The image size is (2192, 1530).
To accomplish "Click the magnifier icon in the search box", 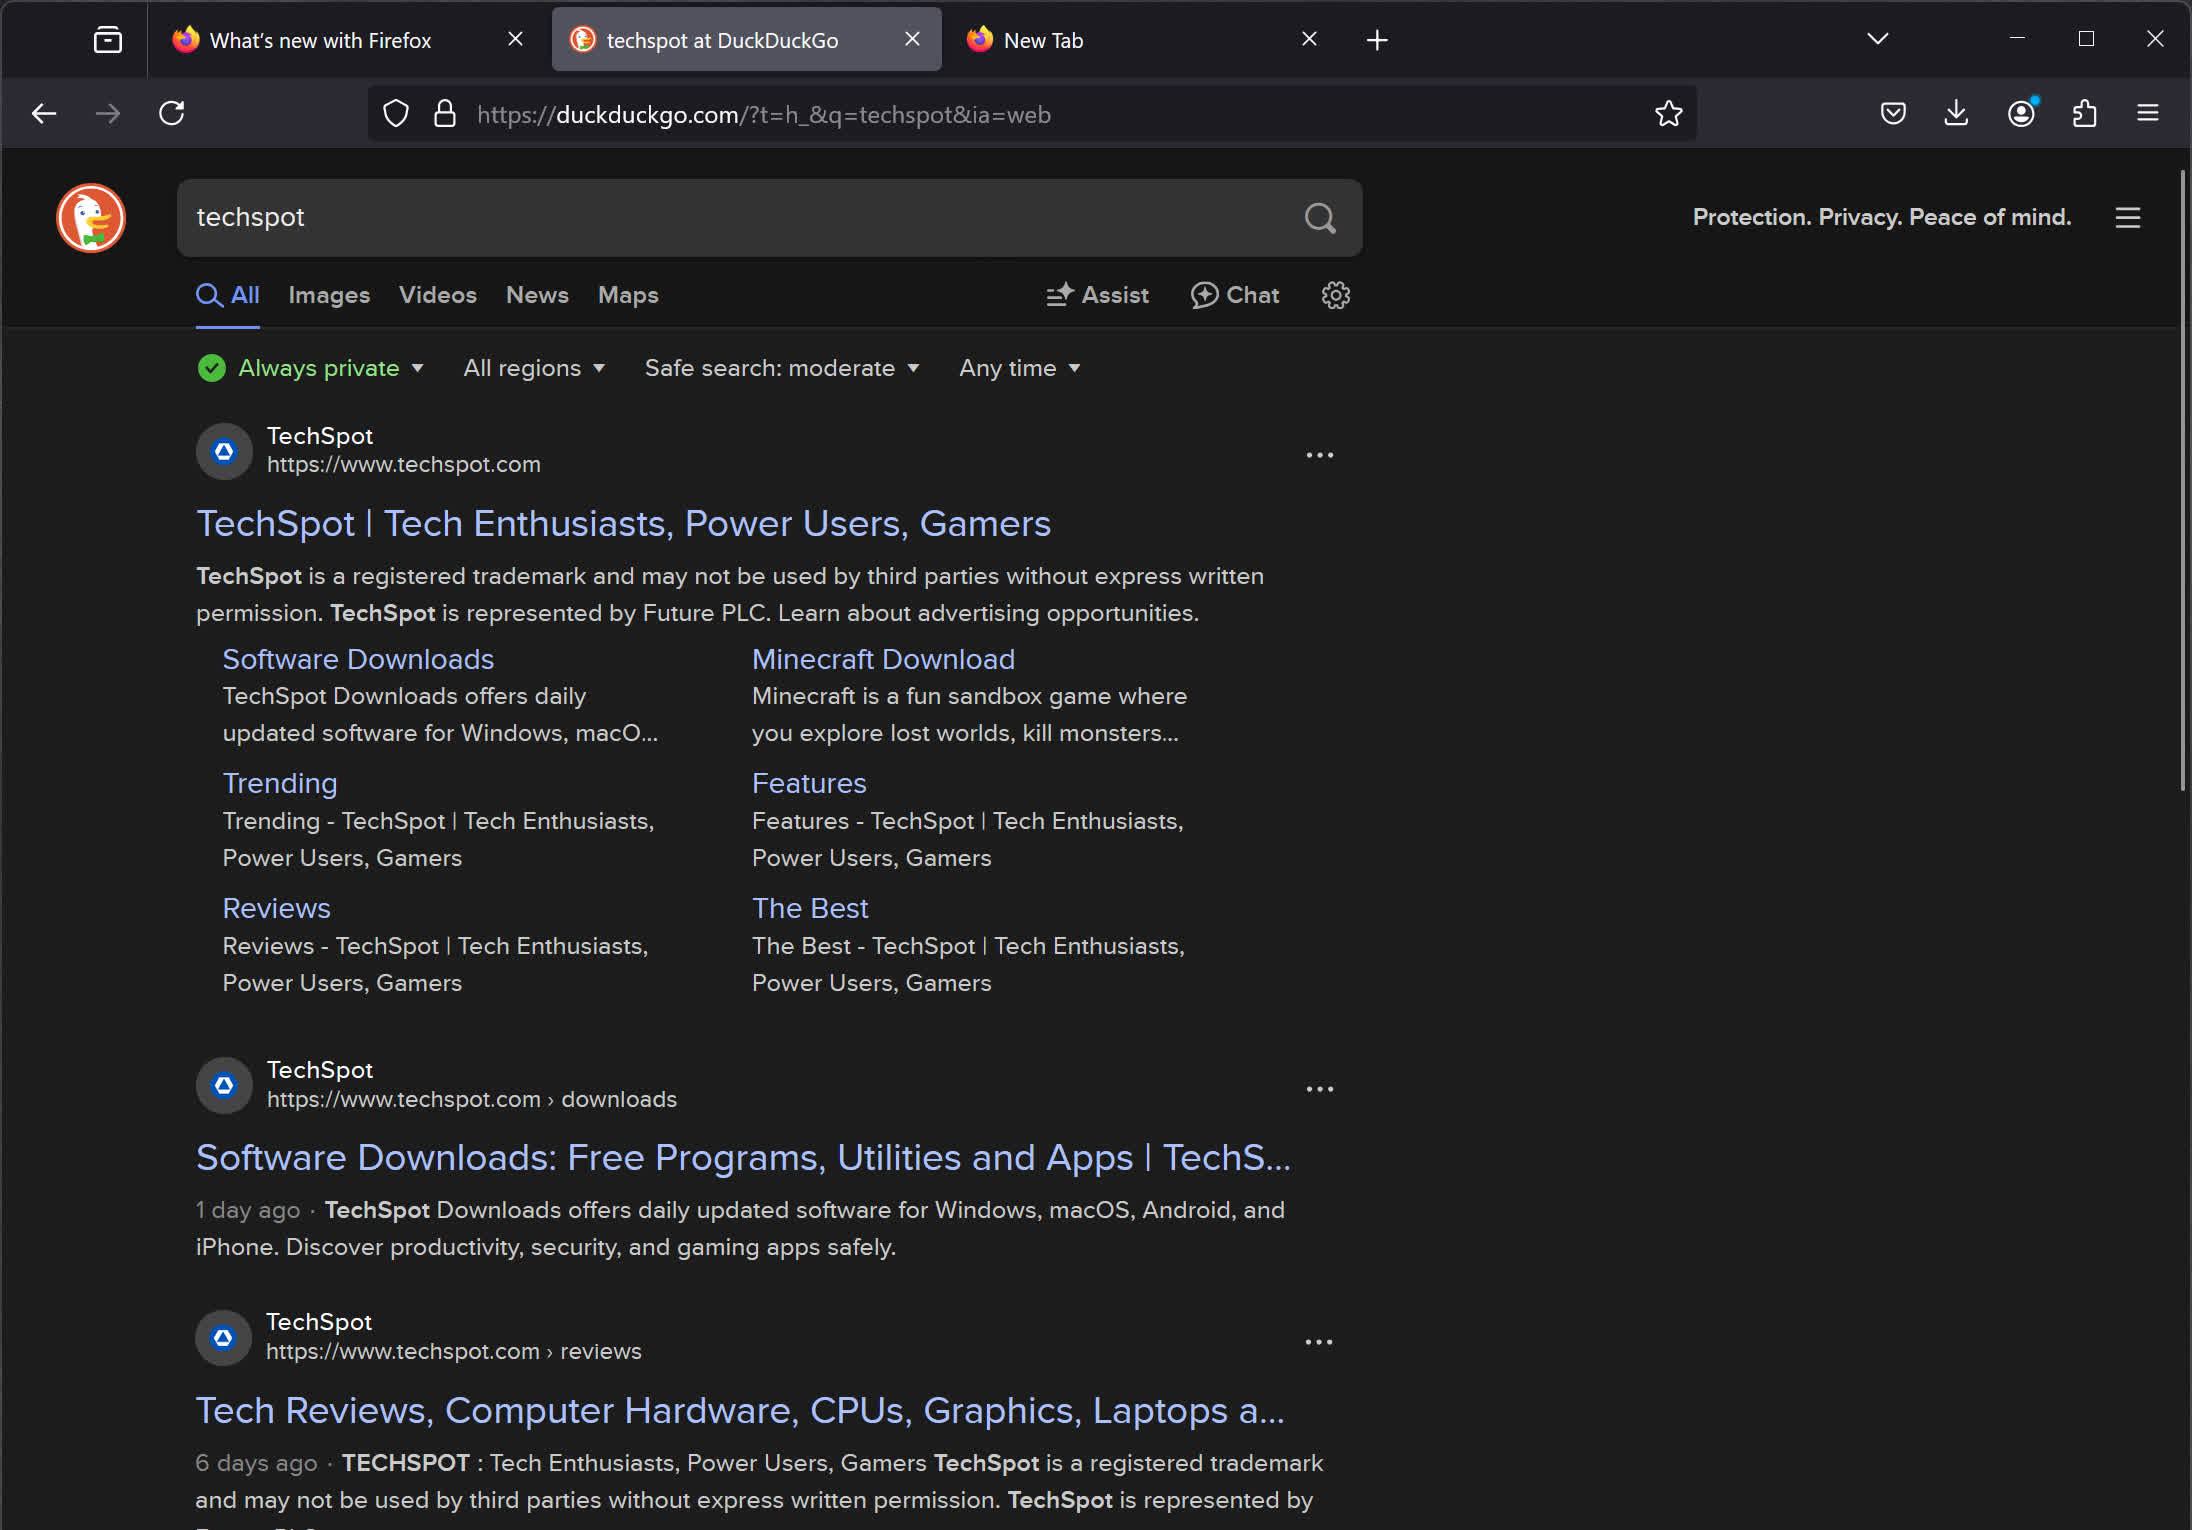I will point(1320,218).
